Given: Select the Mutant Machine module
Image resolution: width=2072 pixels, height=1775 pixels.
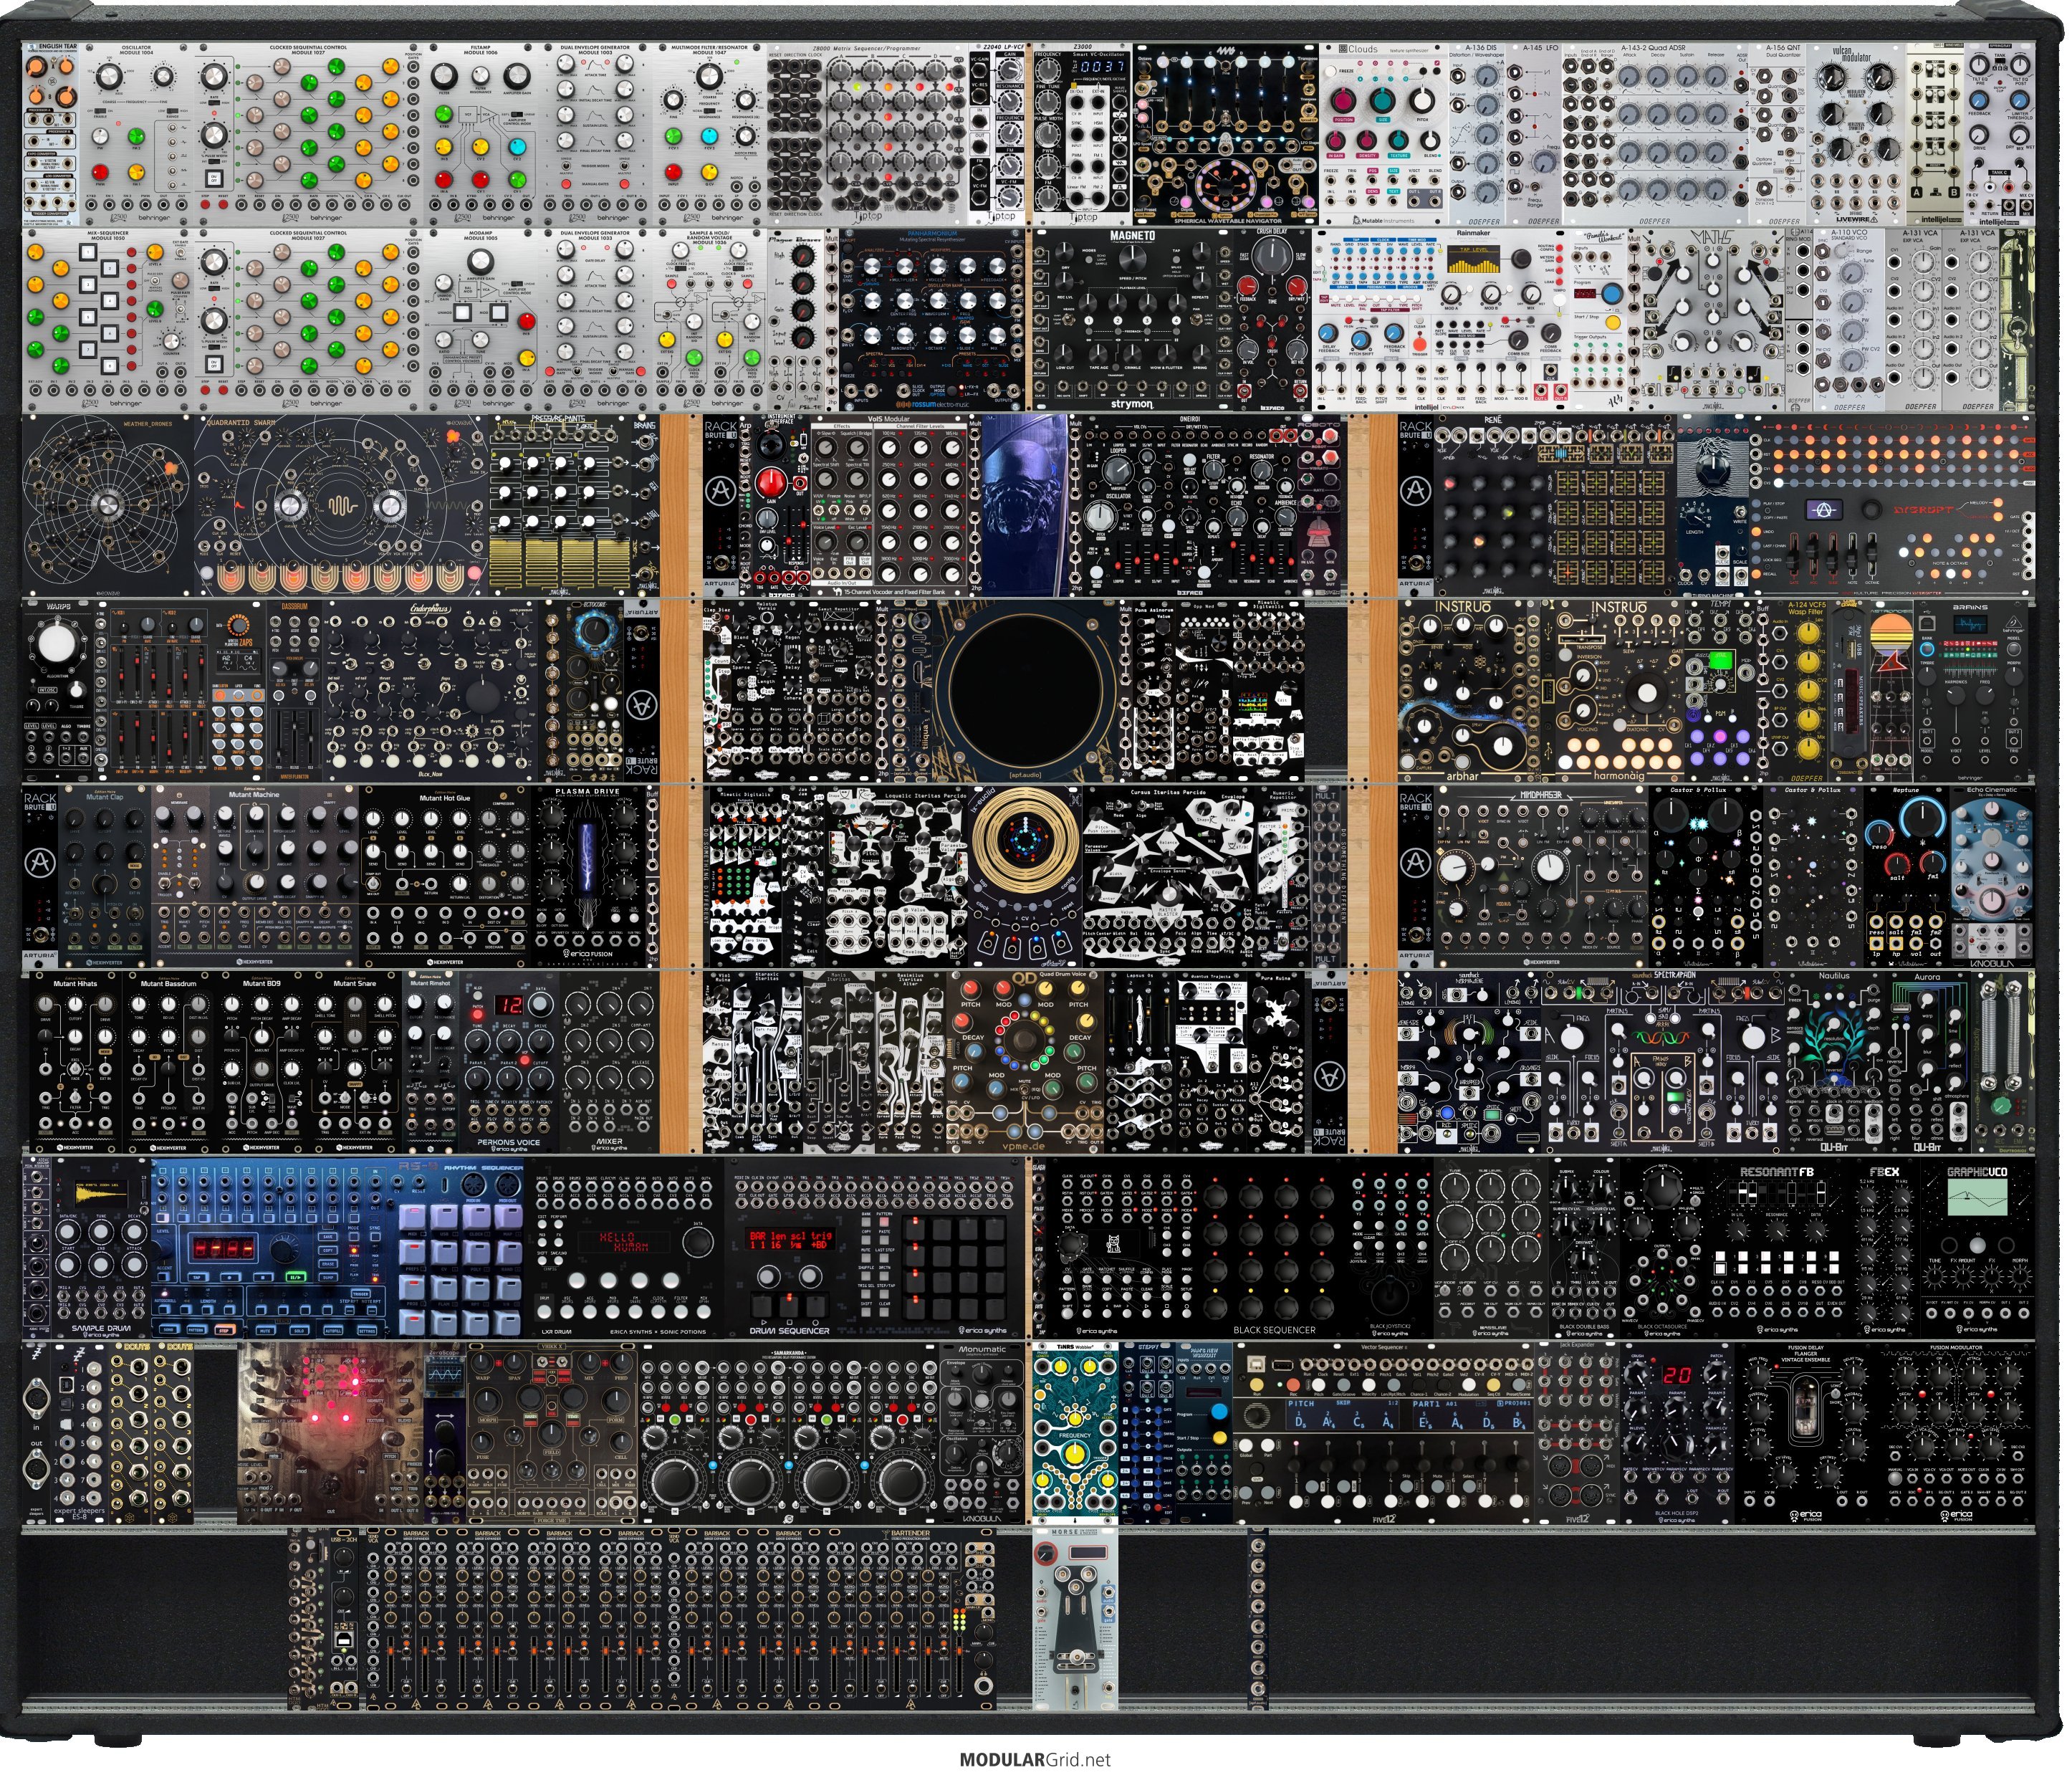Looking at the screenshot, I should click(255, 876).
